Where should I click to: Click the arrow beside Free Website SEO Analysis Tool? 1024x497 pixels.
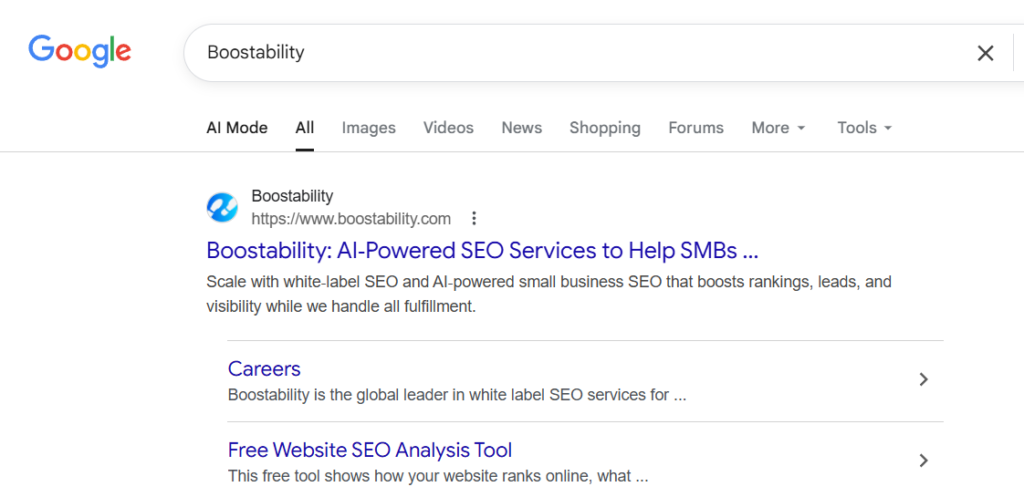click(x=924, y=460)
